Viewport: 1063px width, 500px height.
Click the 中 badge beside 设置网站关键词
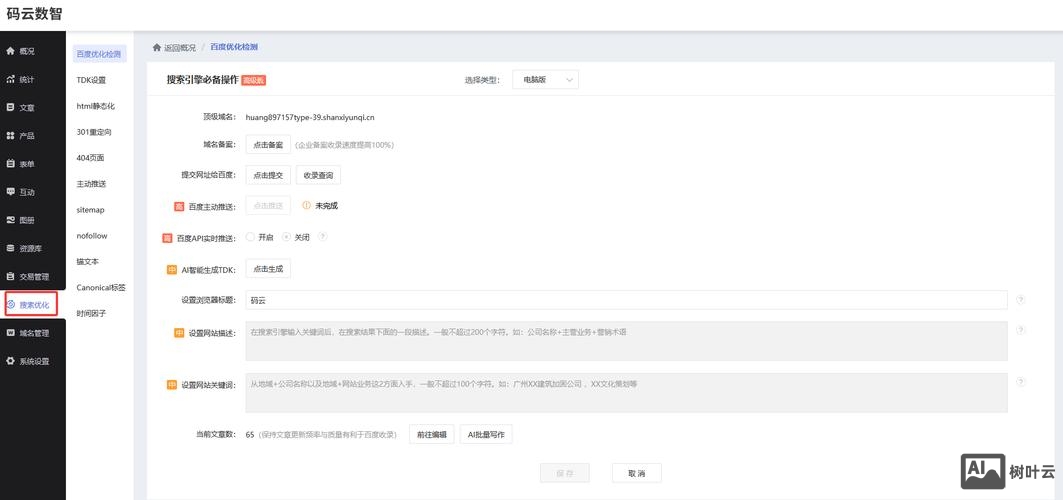click(172, 385)
